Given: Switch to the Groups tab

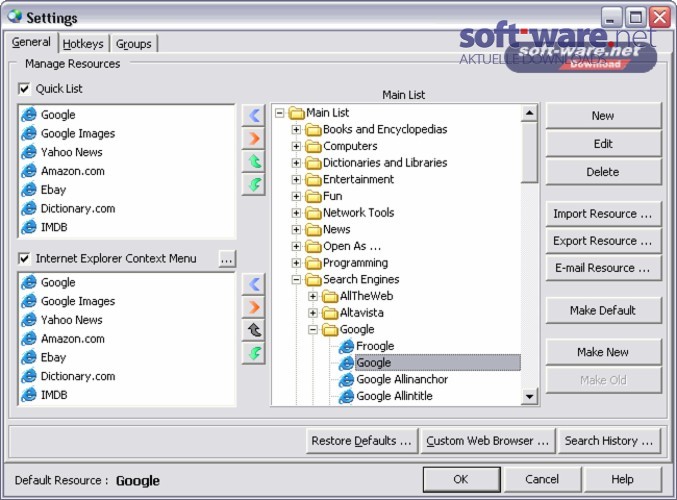Looking at the screenshot, I should click(x=133, y=44).
